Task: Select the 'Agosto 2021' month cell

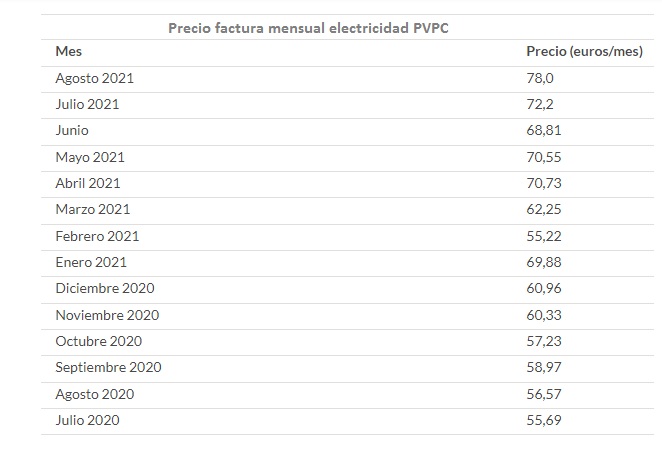Action: pos(95,78)
